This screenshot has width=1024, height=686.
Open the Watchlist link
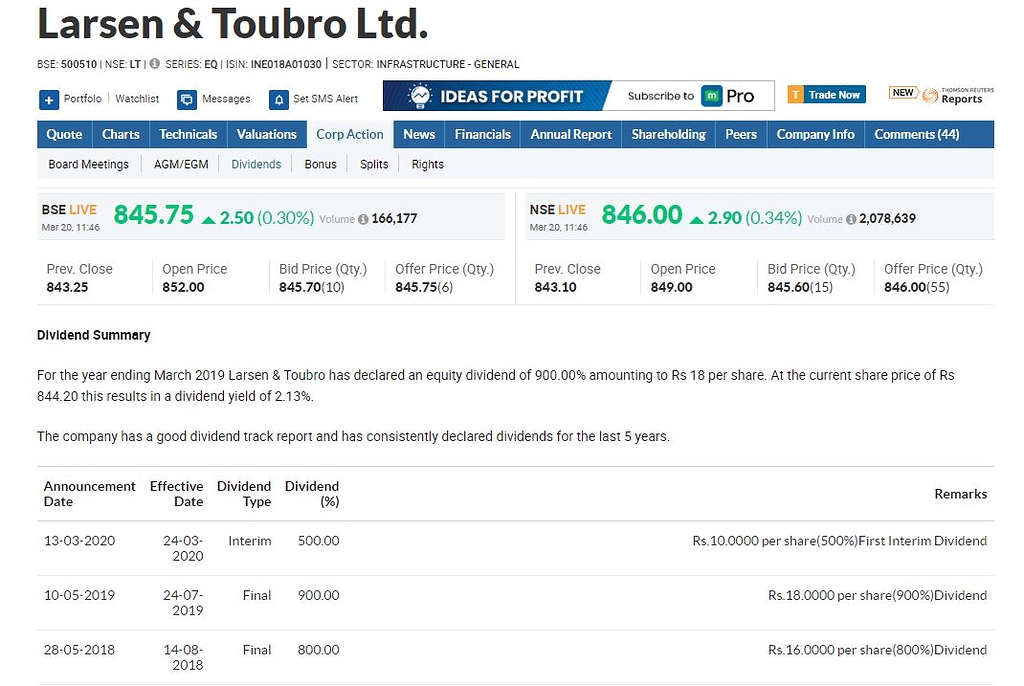coord(136,99)
